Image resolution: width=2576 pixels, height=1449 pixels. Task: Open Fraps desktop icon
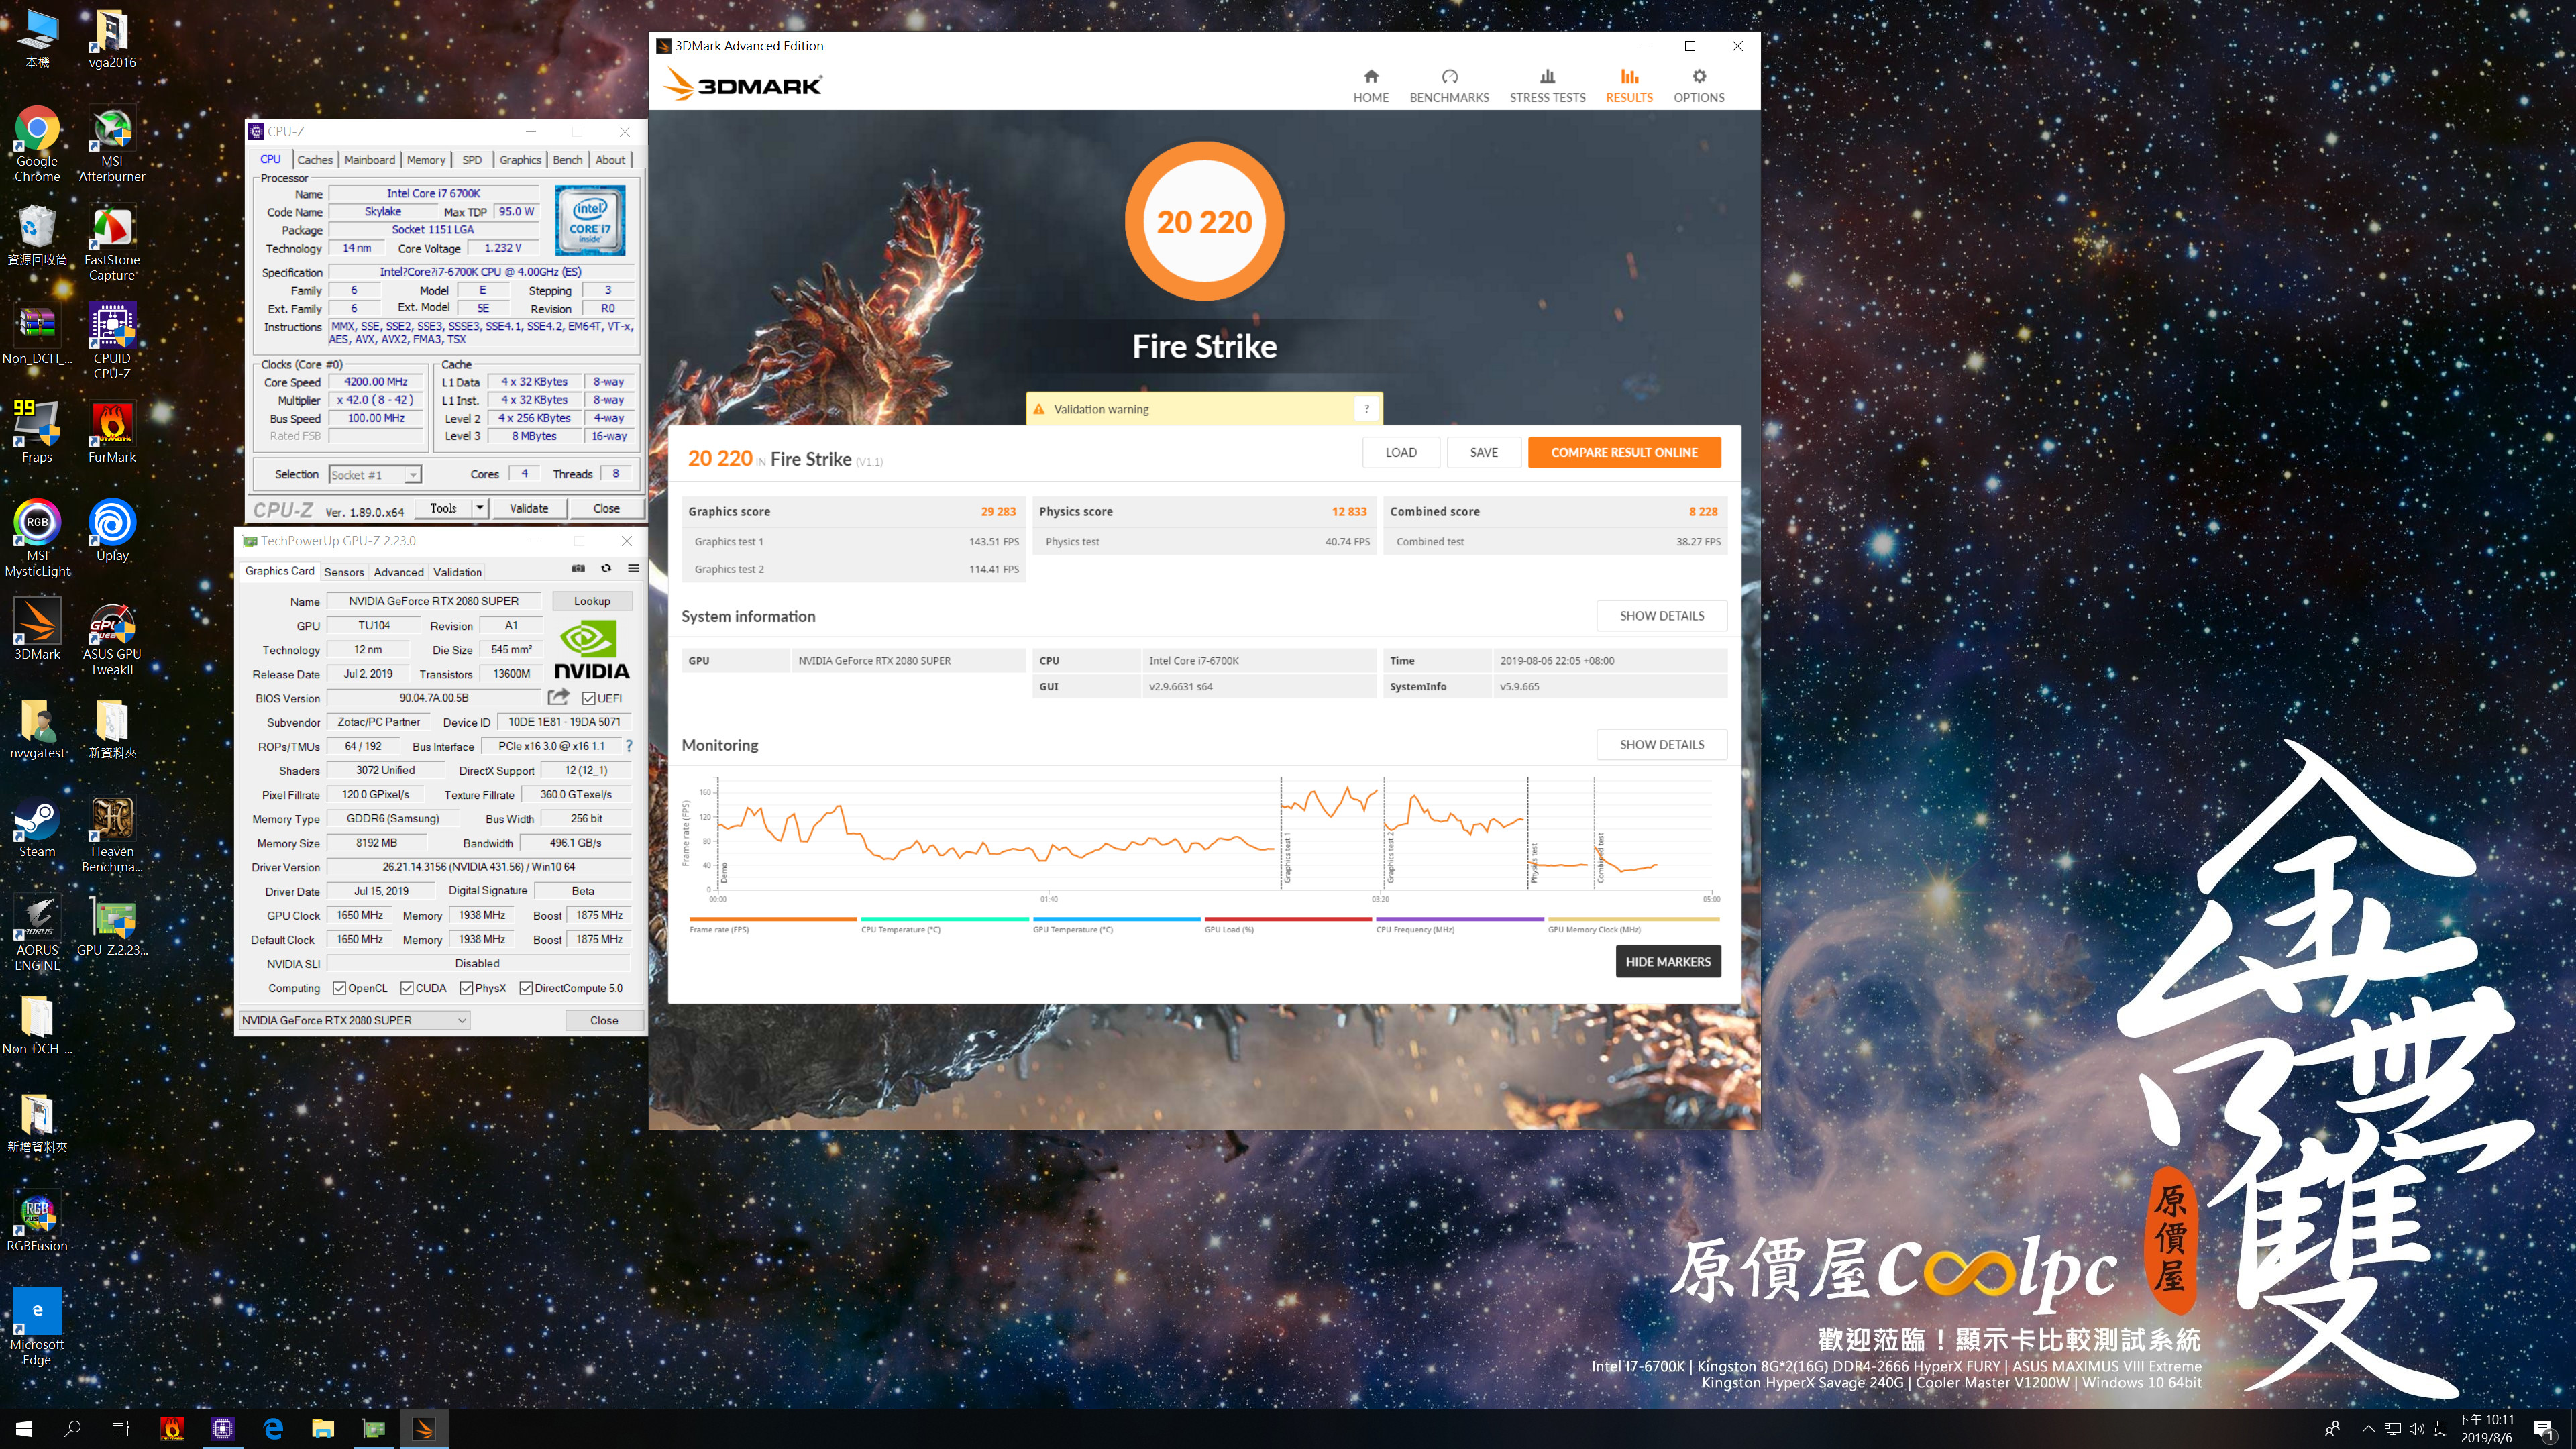[x=37, y=433]
